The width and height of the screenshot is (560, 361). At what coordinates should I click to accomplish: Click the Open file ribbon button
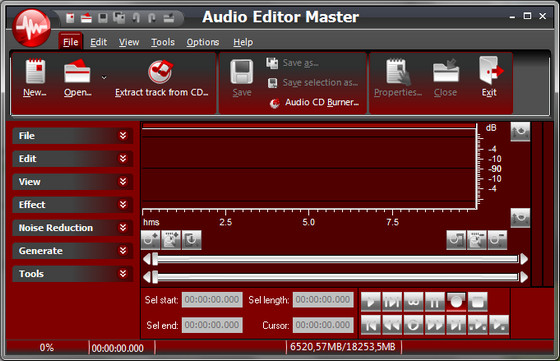click(78, 78)
